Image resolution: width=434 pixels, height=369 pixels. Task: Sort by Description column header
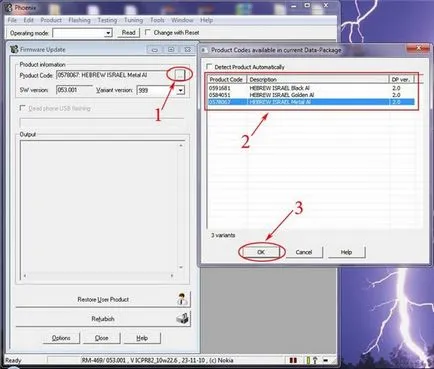318,80
